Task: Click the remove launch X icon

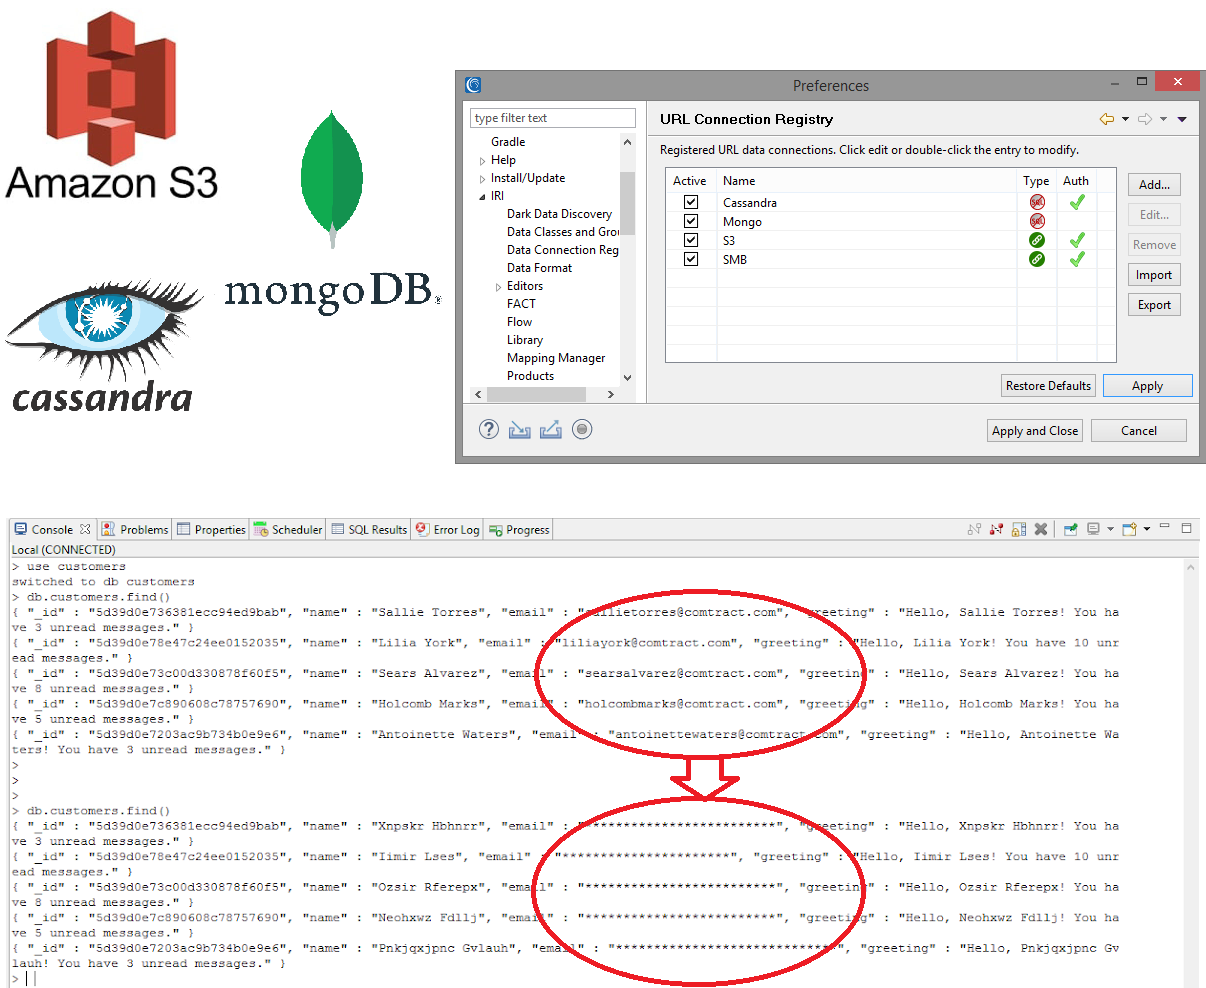Action: tap(1041, 529)
